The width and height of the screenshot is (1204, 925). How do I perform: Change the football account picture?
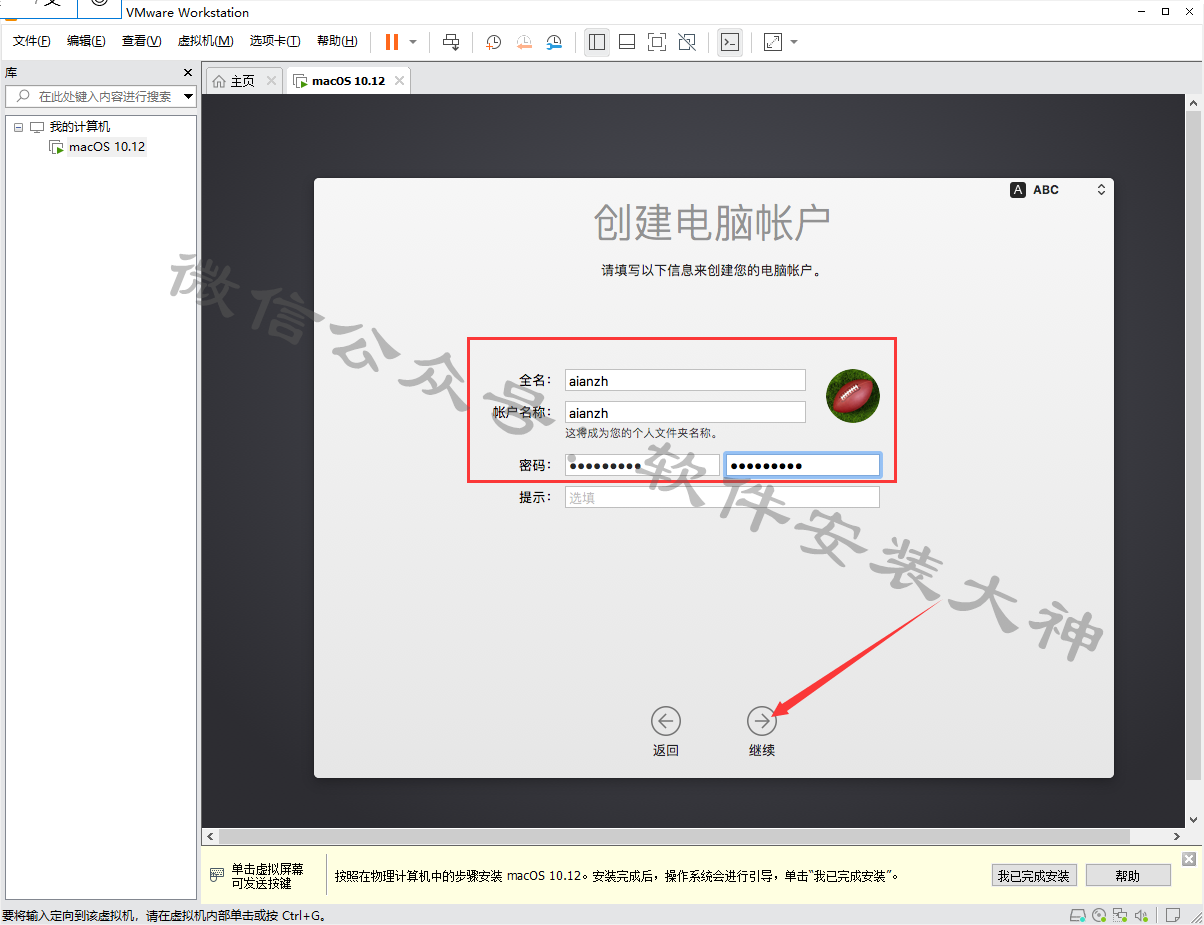point(853,396)
